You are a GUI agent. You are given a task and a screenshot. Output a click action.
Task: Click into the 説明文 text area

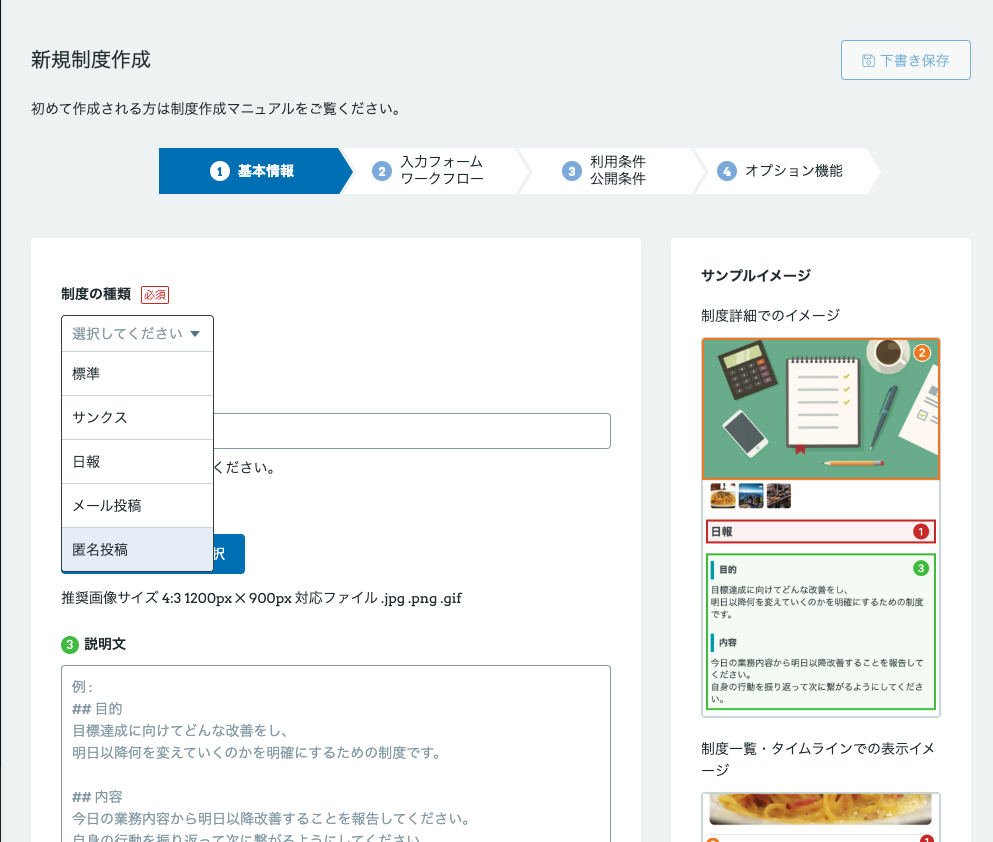[x=336, y=753]
